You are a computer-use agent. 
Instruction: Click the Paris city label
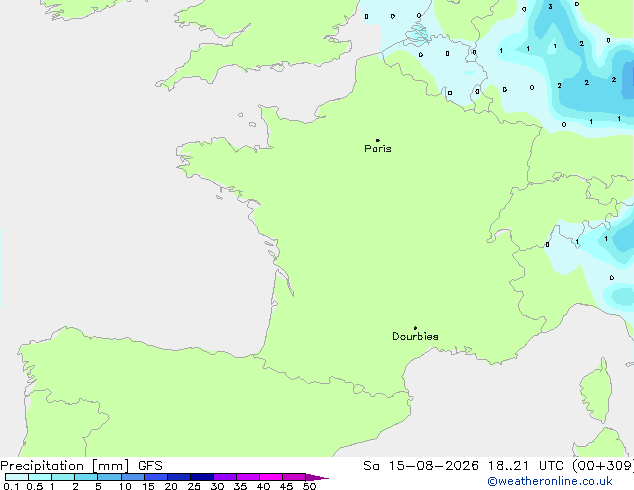coord(378,149)
